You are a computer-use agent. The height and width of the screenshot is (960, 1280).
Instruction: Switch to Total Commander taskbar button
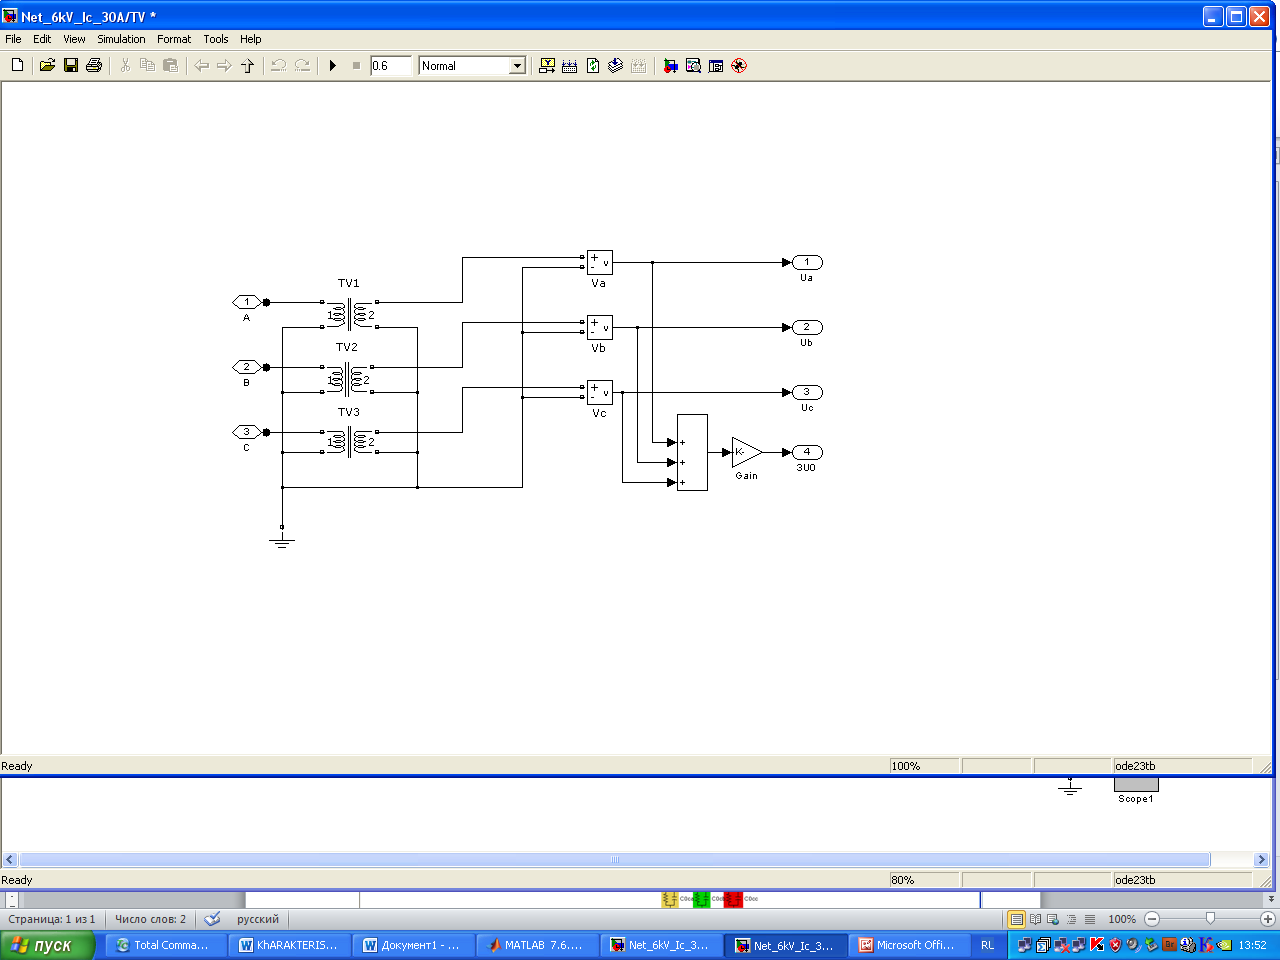pyautogui.click(x=165, y=945)
